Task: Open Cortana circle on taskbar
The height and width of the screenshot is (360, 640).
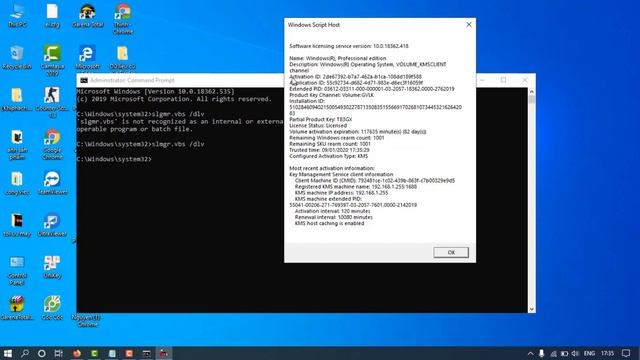Action: 42,353
